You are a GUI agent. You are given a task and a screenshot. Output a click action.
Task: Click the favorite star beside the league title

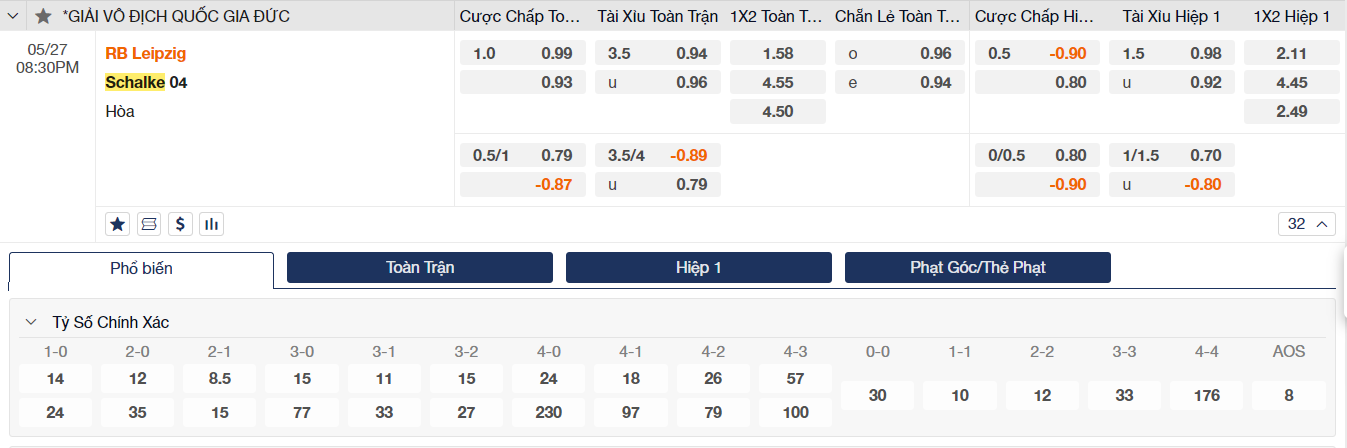point(43,16)
